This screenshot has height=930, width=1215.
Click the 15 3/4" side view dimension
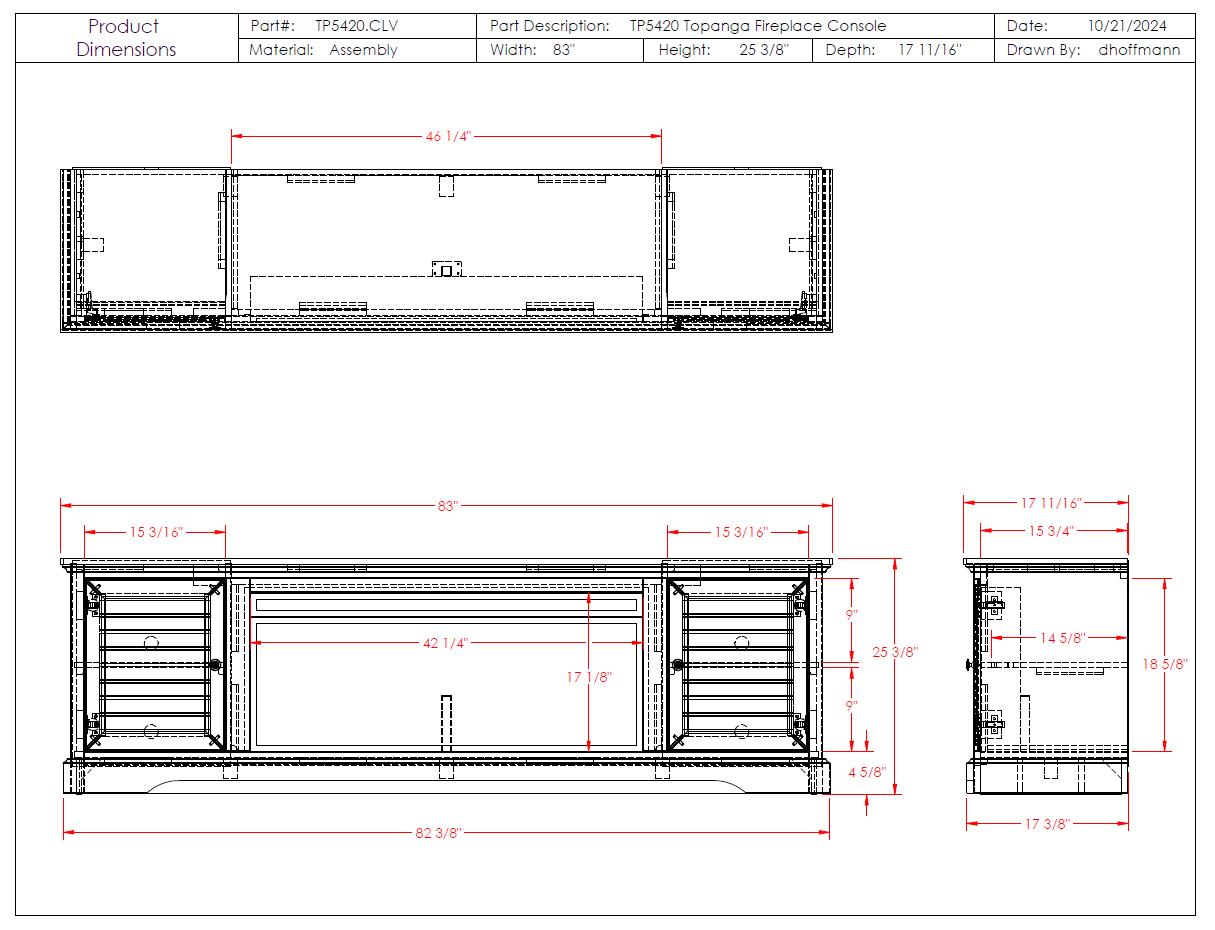1051,531
